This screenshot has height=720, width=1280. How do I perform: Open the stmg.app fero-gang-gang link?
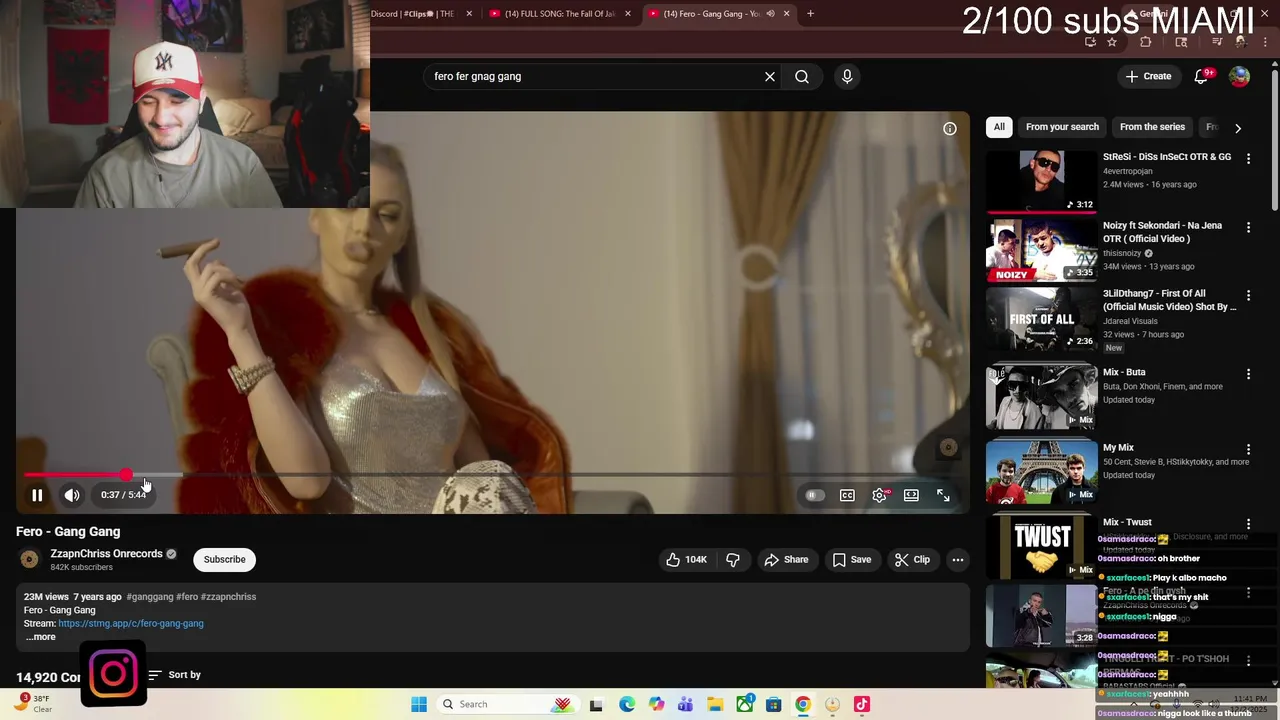pos(131,623)
